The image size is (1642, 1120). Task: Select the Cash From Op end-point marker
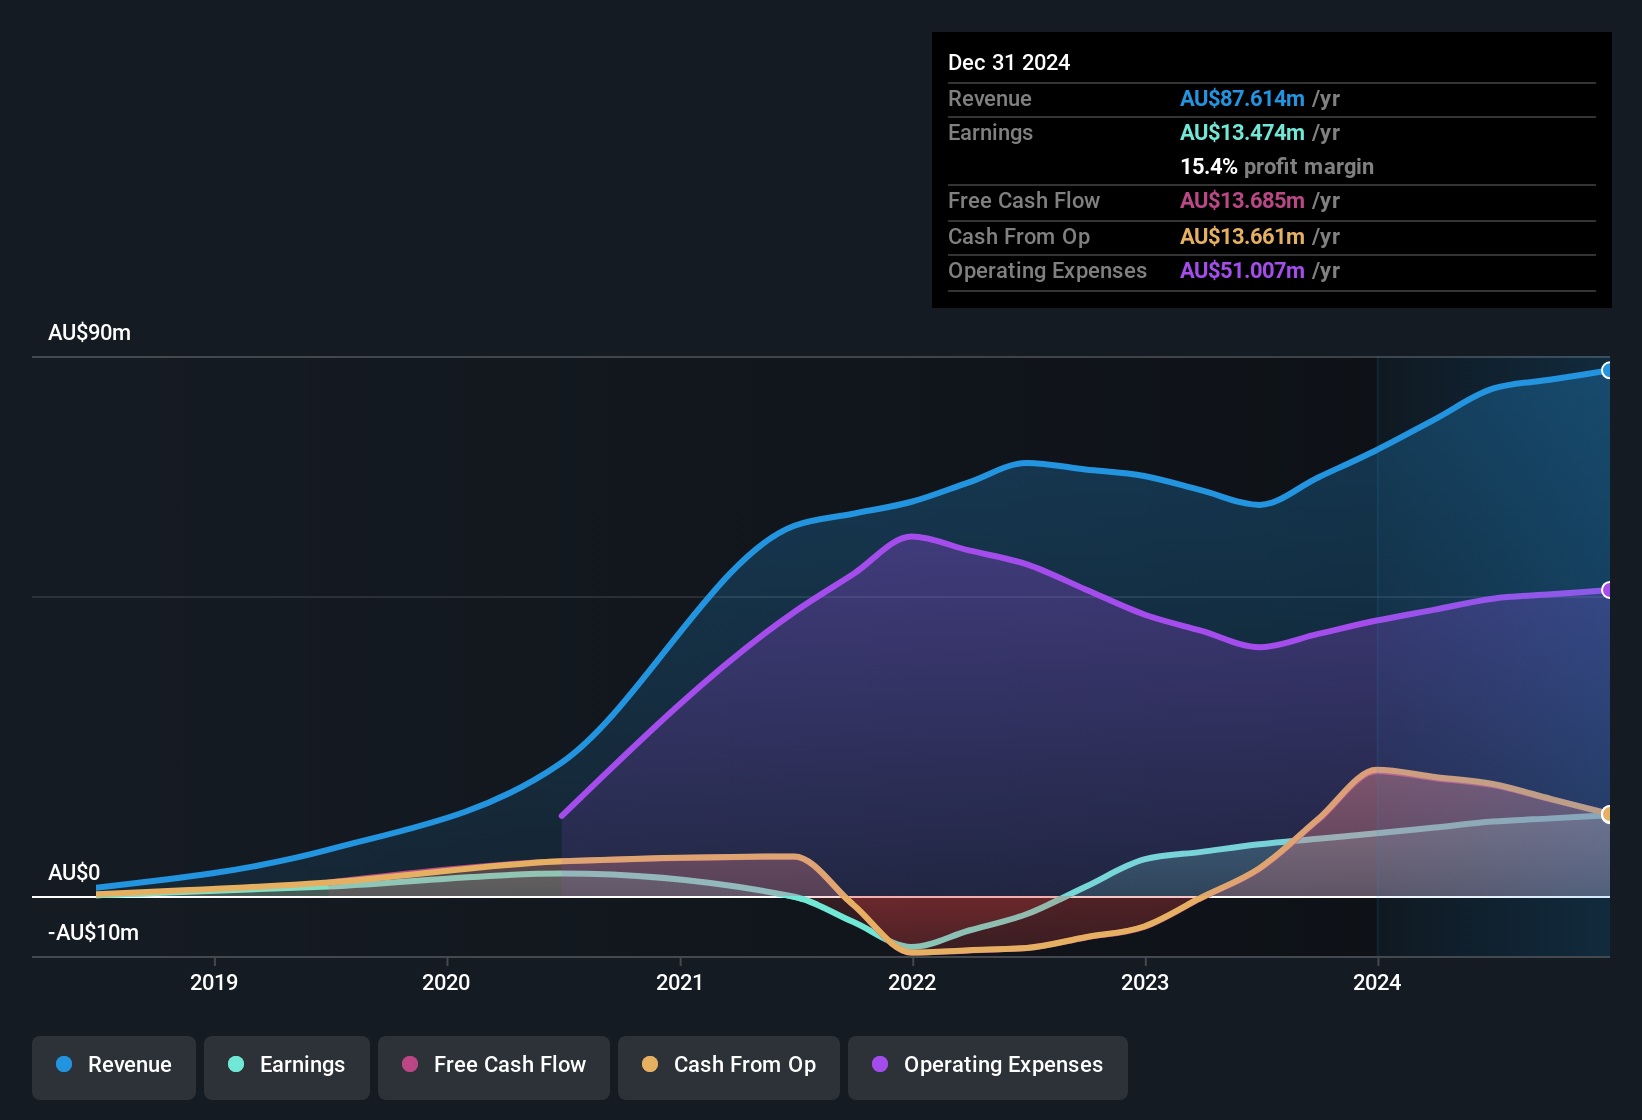pos(1608,814)
